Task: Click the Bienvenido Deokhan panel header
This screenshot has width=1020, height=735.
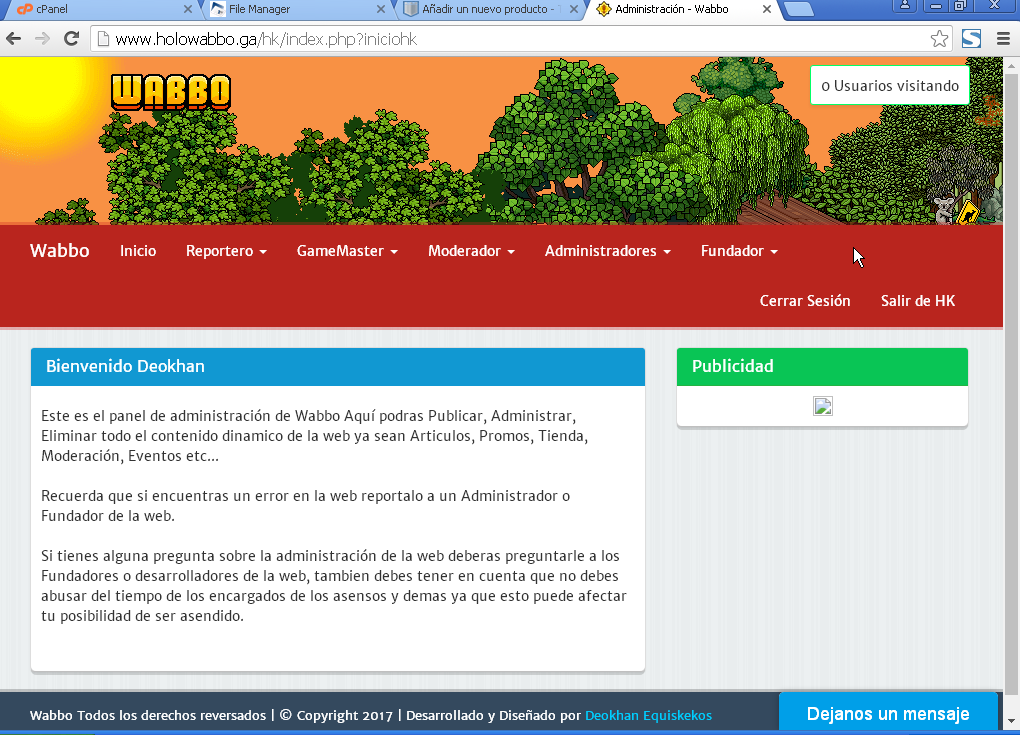Action: point(338,366)
